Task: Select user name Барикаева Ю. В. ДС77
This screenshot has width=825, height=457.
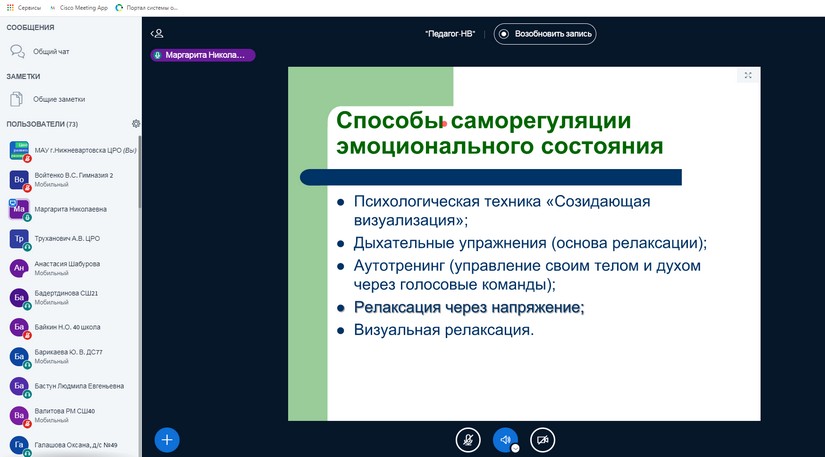Action: (x=68, y=352)
